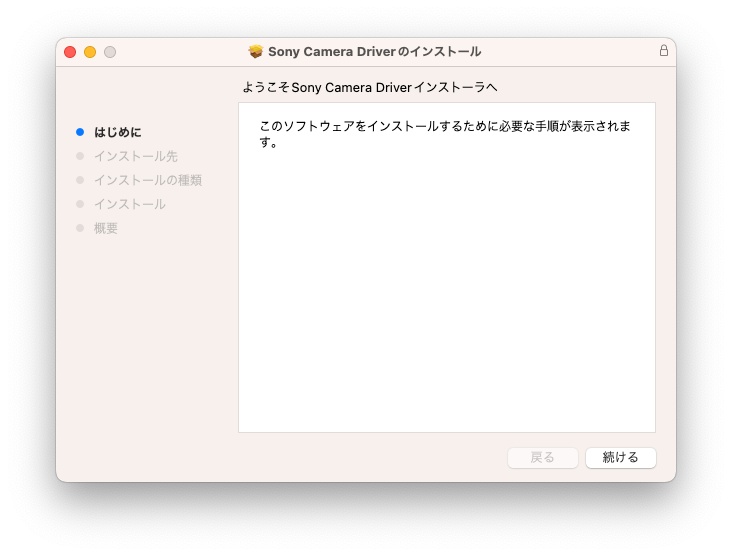
Task: Select the インストール step label in the sidebar
Action: click(130, 204)
